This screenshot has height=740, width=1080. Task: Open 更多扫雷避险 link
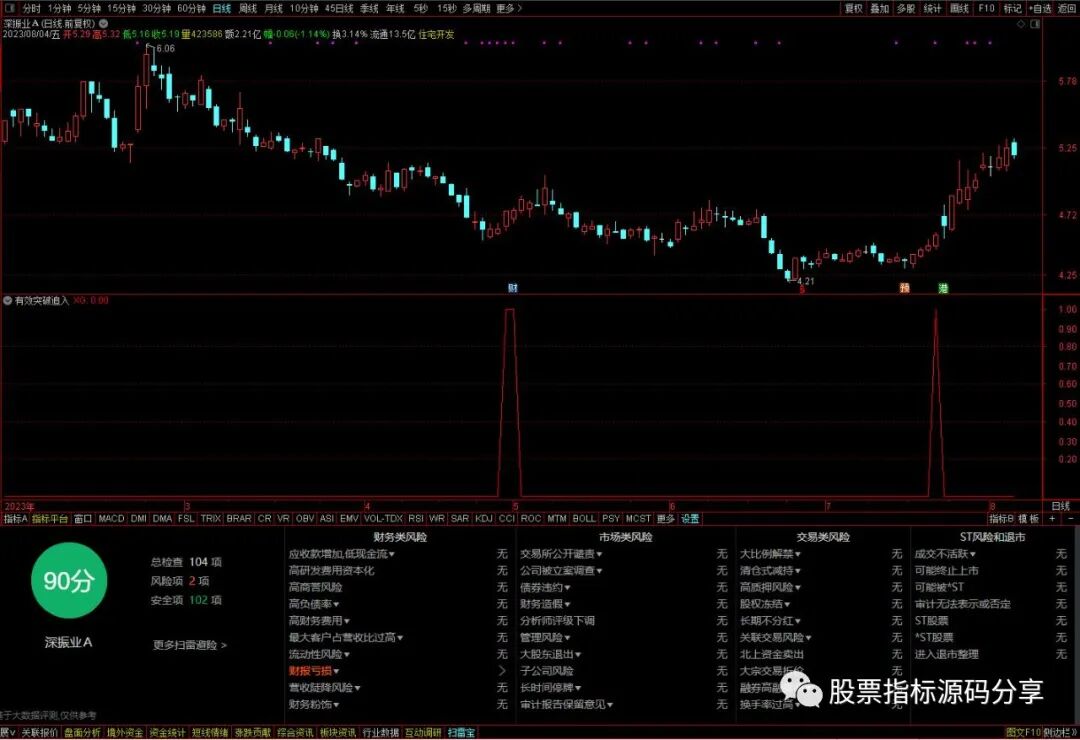[x=189, y=645]
